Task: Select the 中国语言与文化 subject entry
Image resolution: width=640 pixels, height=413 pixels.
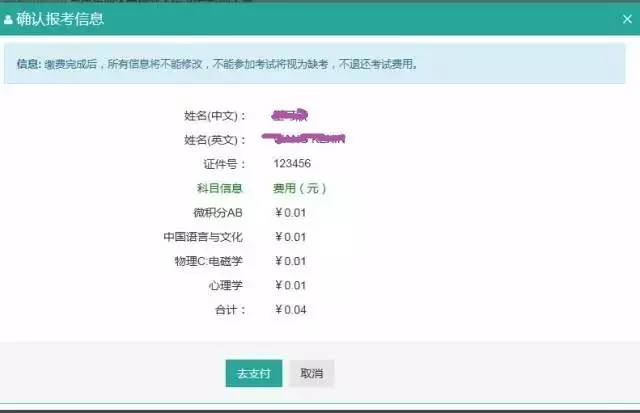Action: pos(203,237)
